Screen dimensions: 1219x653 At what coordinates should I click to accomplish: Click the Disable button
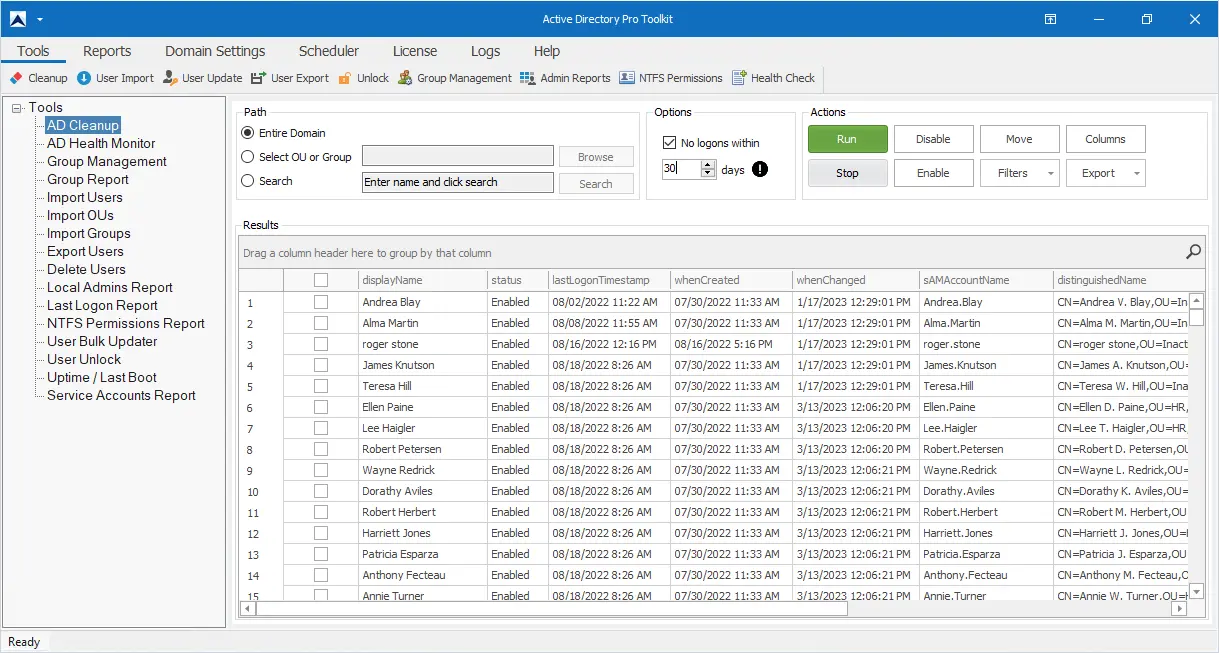coord(933,139)
